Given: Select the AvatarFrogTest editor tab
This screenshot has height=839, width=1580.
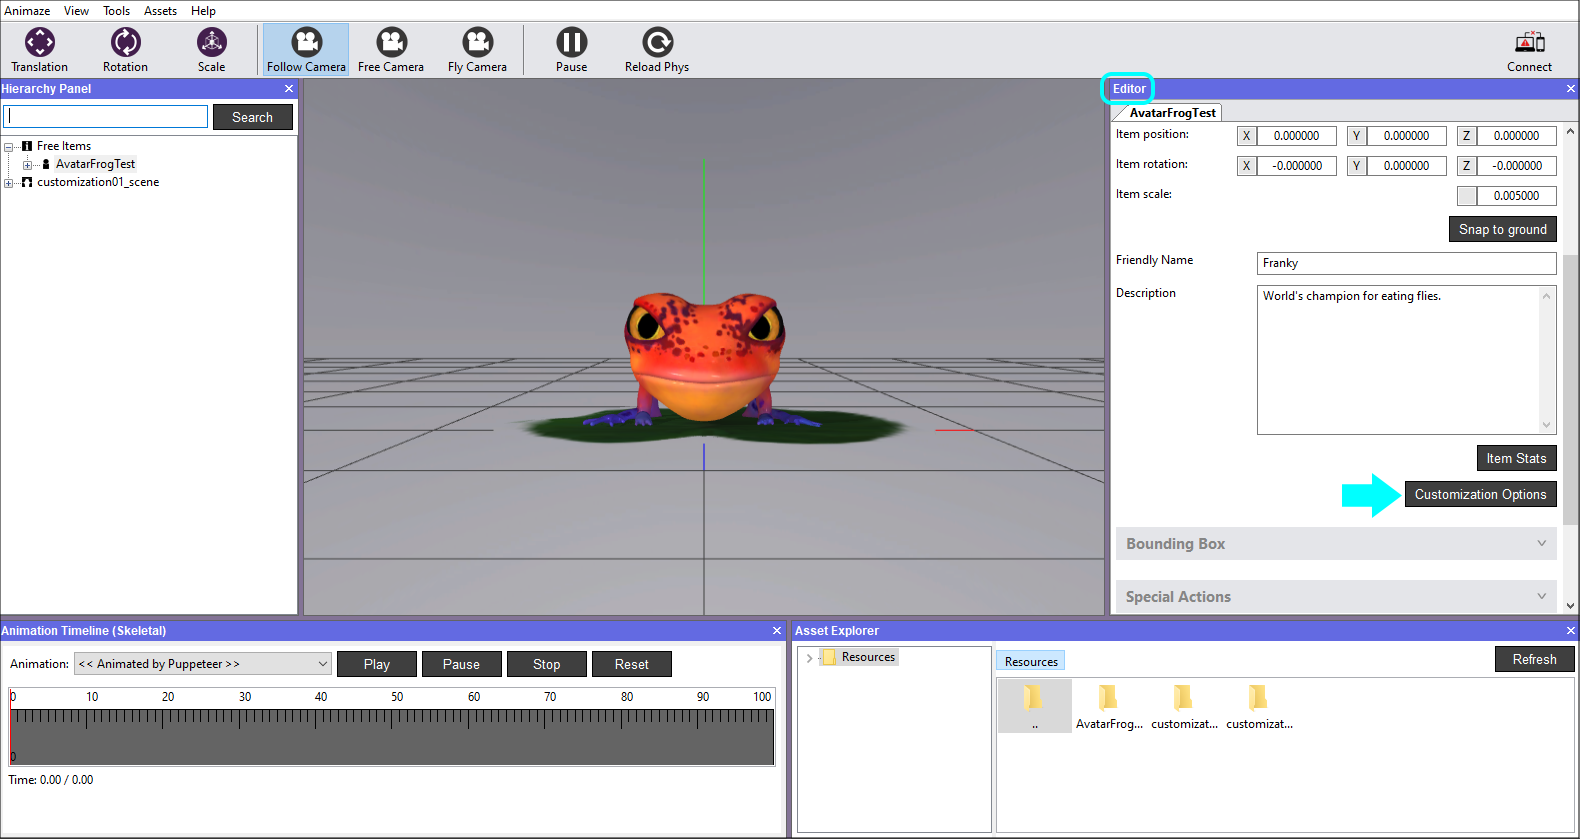Looking at the screenshot, I should (x=1172, y=113).
